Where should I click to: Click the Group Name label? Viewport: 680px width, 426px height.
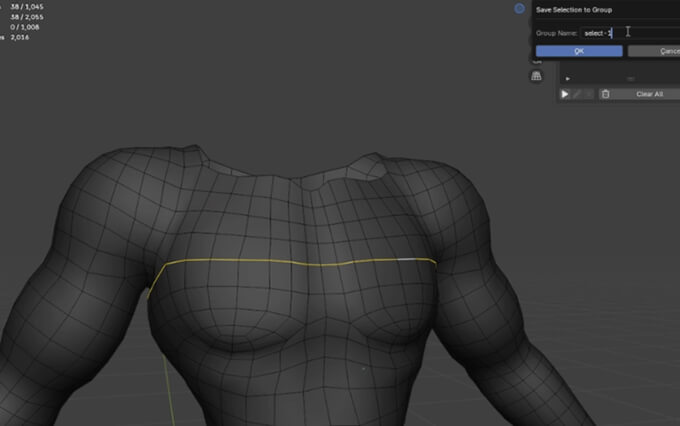pos(556,33)
